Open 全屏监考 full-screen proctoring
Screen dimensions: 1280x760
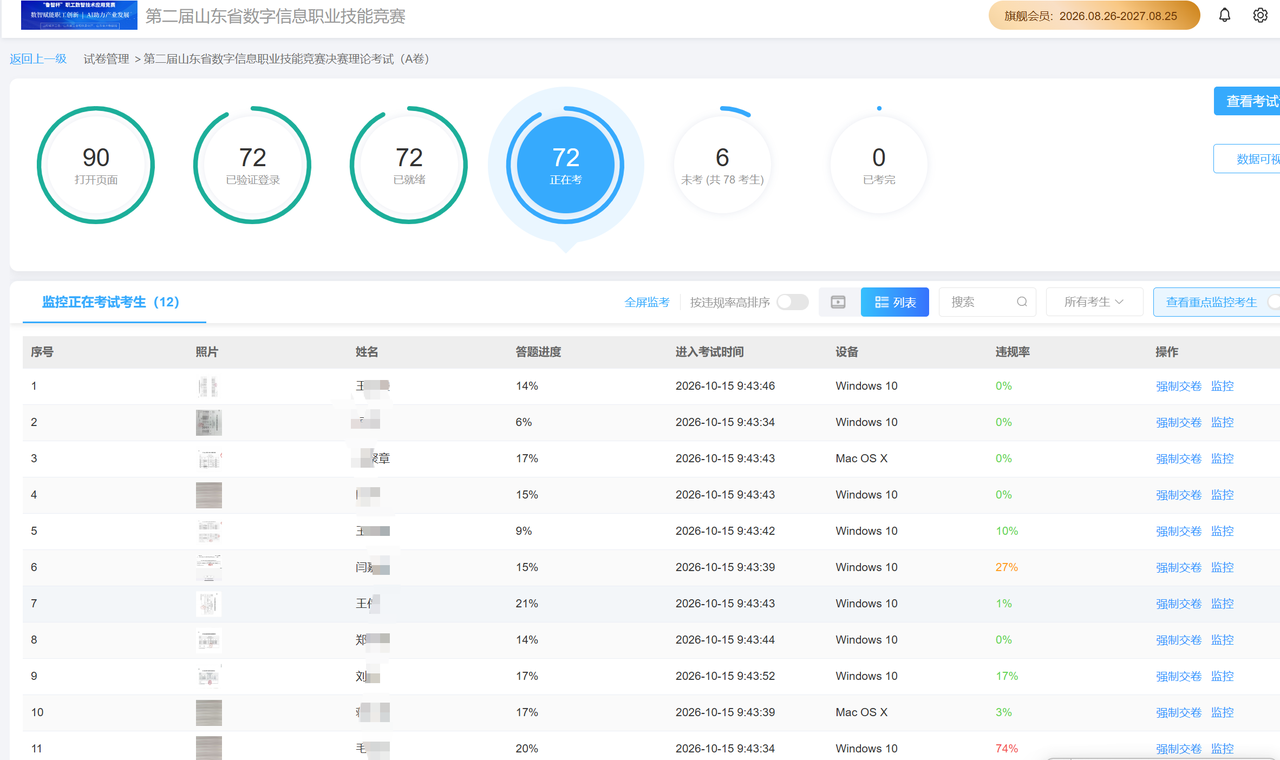coord(647,302)
